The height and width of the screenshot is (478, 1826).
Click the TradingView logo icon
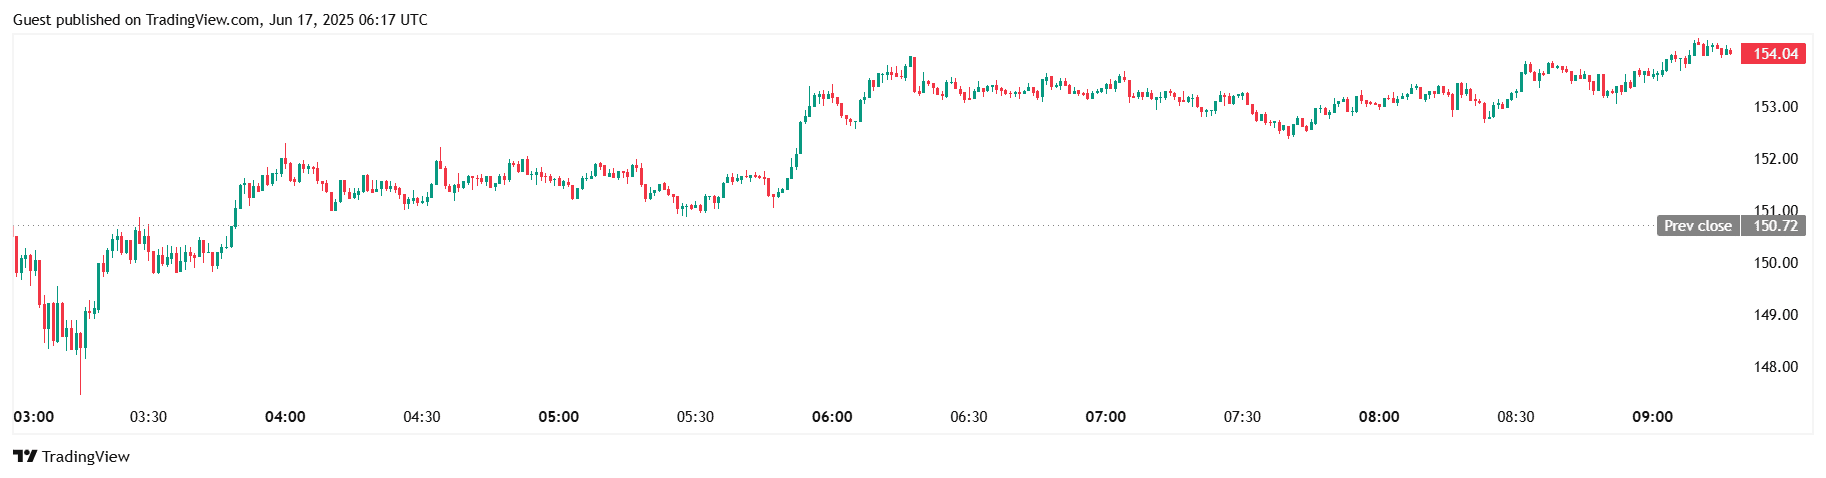(25, 456)
